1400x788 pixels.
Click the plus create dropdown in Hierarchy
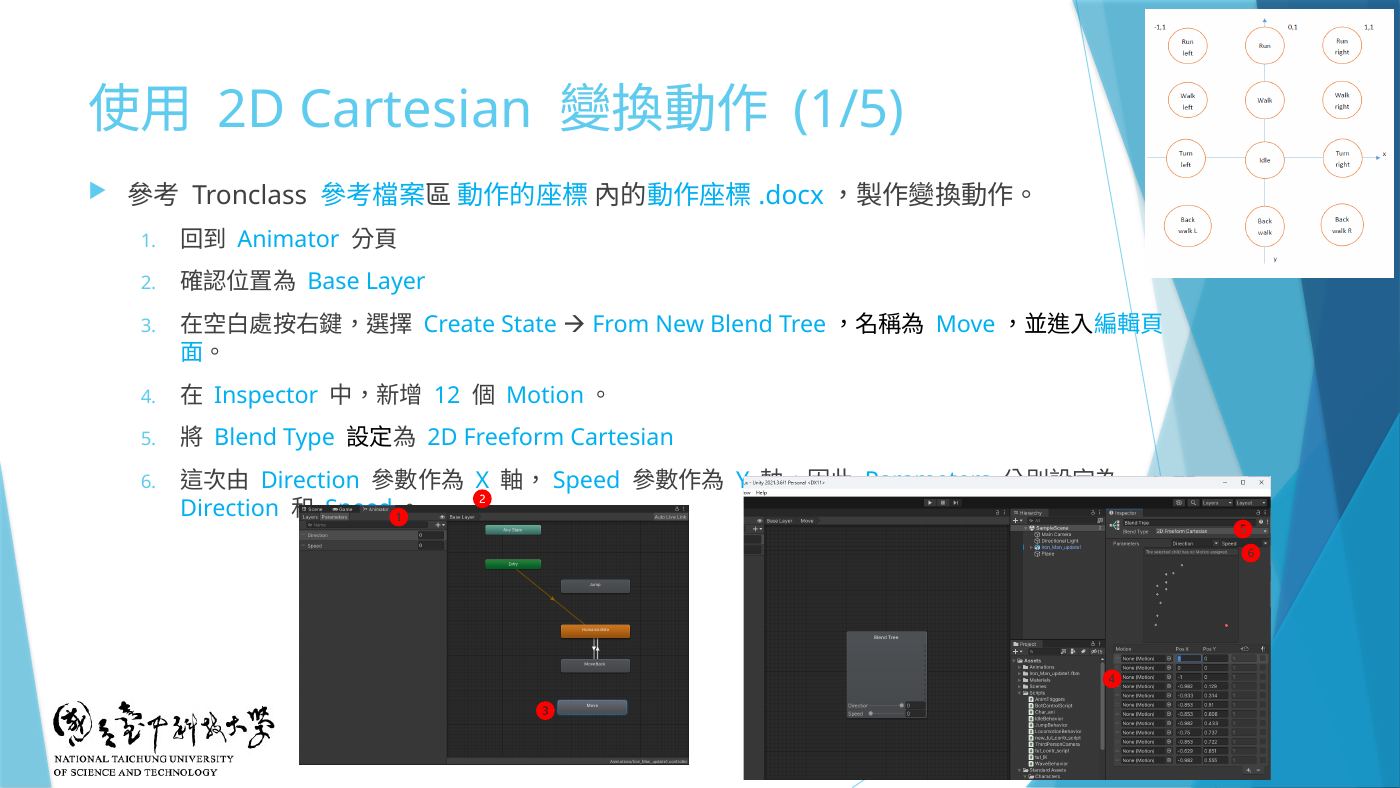pos(1017,521)
